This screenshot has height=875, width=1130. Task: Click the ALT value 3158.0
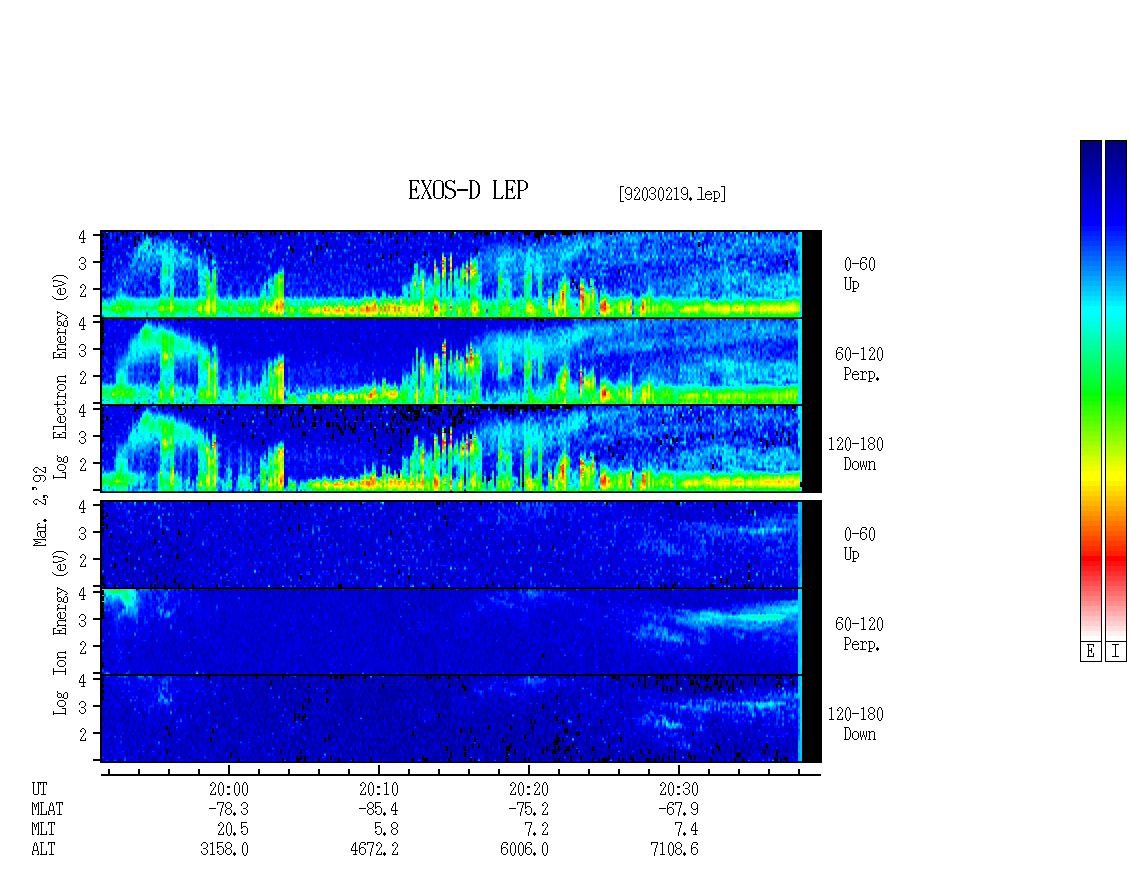pos(224,850)
